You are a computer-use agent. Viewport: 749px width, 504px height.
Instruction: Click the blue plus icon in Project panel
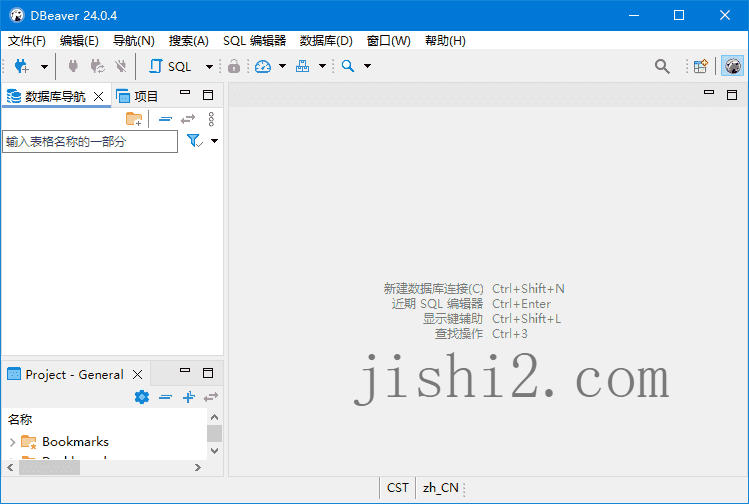point(189,397)
